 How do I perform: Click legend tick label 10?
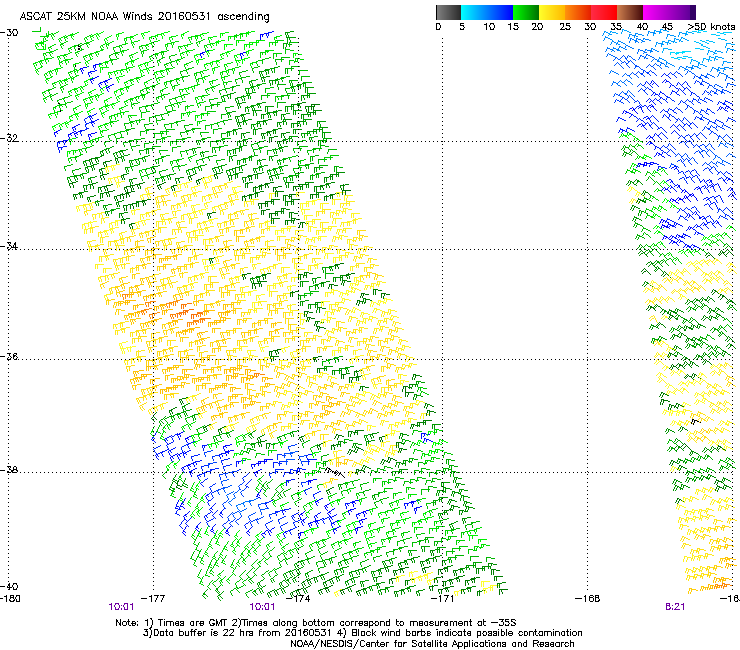[x=489, y=27]
